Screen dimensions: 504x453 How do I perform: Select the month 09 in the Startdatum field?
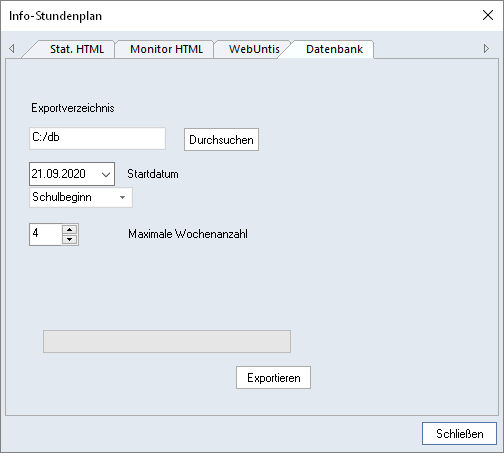53,174
